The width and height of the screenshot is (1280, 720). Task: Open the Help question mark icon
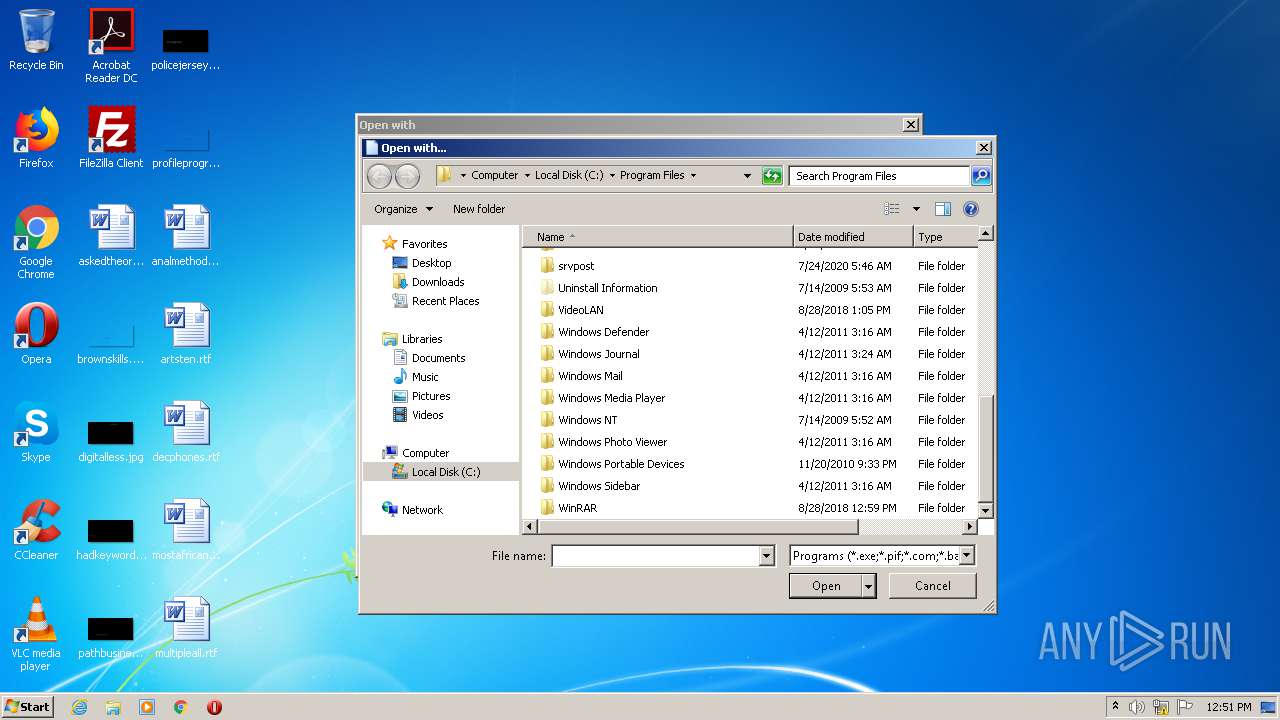(970, 209)
